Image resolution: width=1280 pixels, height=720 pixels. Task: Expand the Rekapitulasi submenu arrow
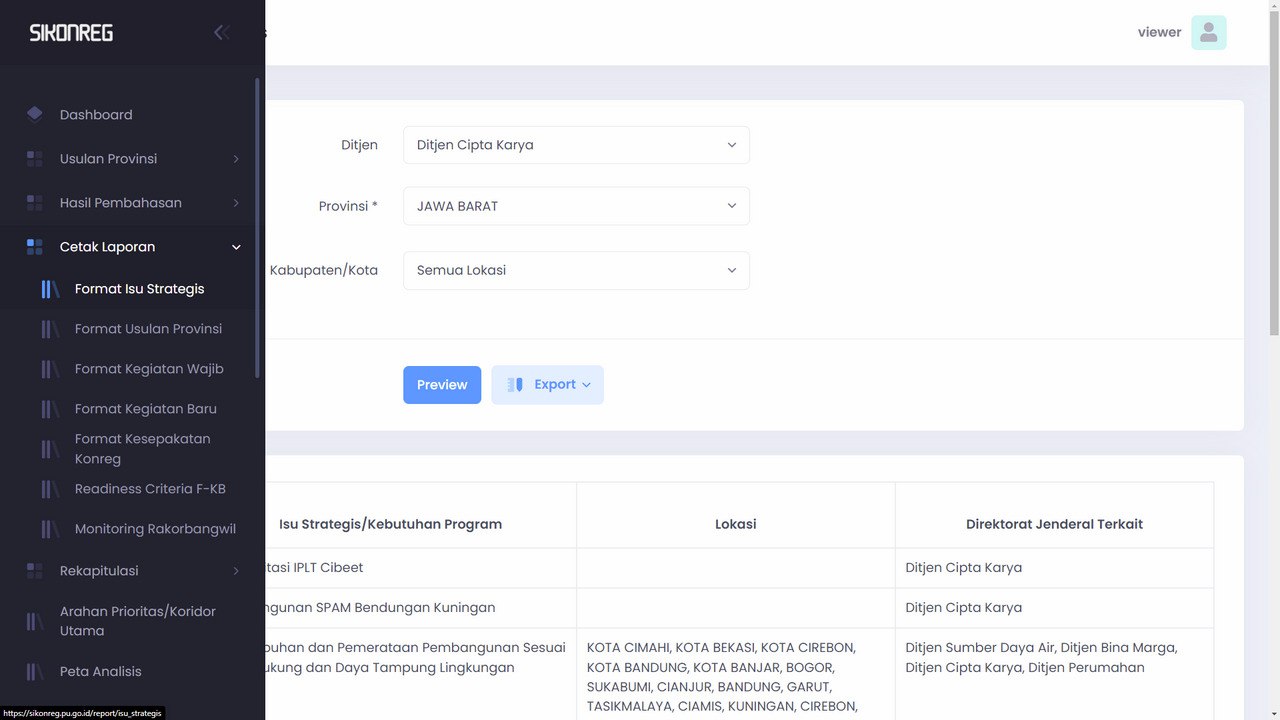(236, 571)
